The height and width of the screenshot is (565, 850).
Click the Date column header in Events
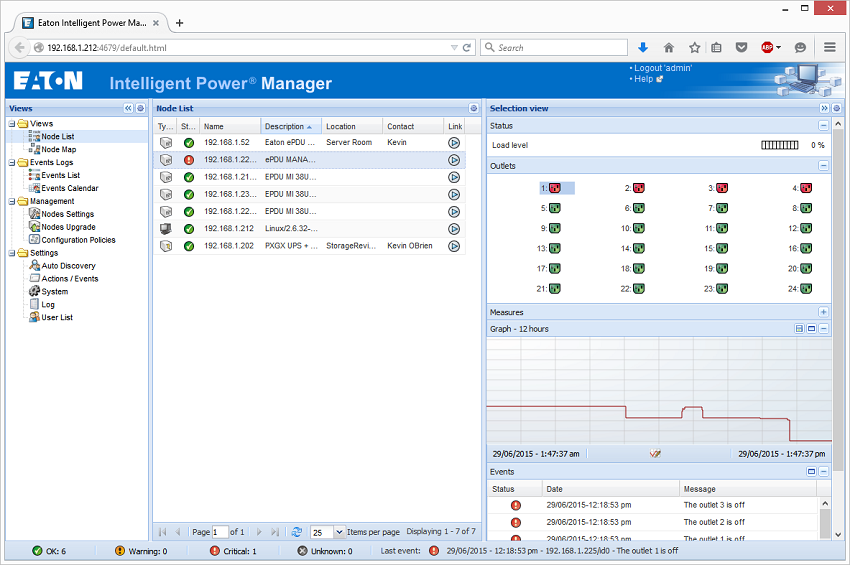coord(610,489)
